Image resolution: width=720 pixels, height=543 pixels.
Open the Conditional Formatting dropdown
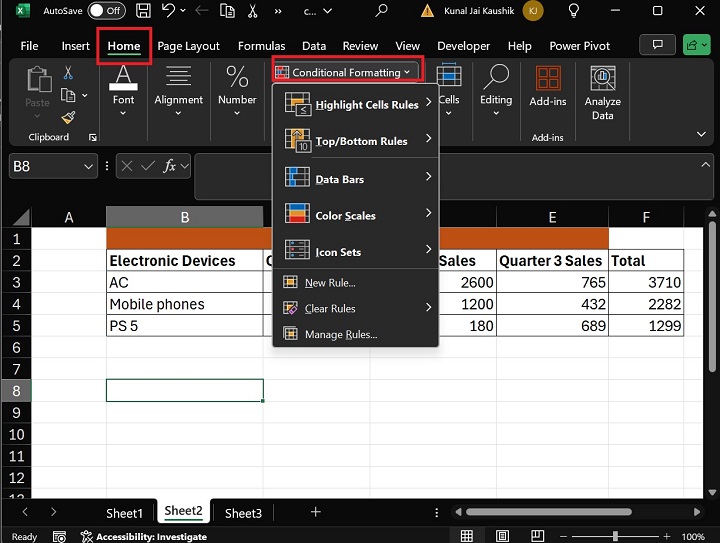point(347,72)
